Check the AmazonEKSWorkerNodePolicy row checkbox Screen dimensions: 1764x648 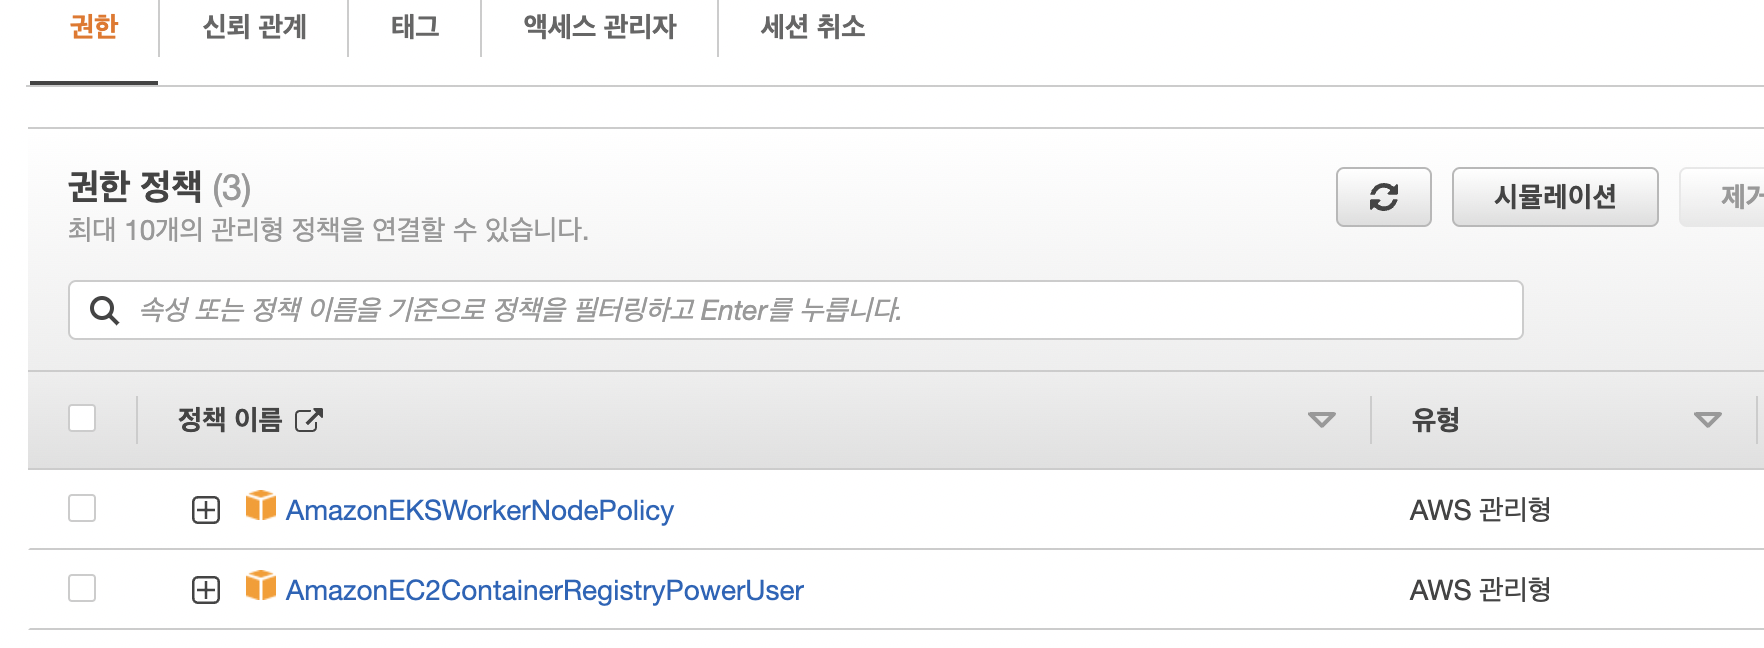(82, 508)
